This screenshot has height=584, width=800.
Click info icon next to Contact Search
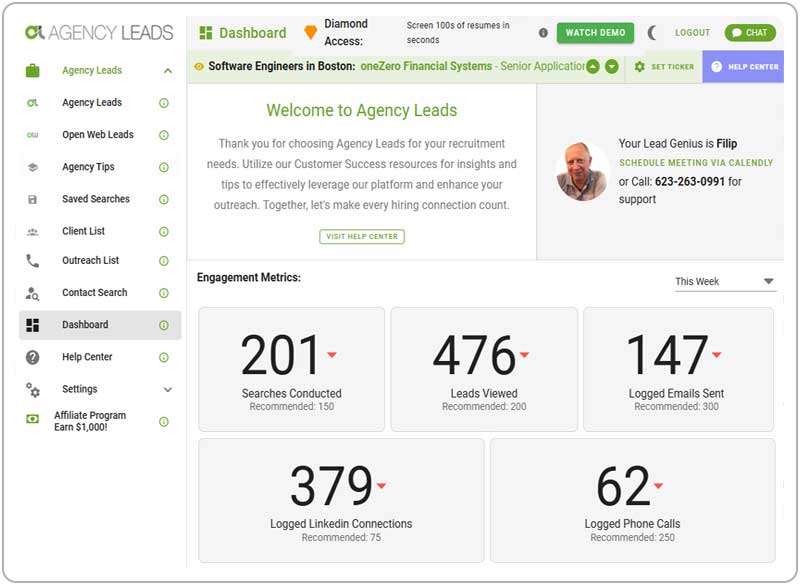(164, 293)
